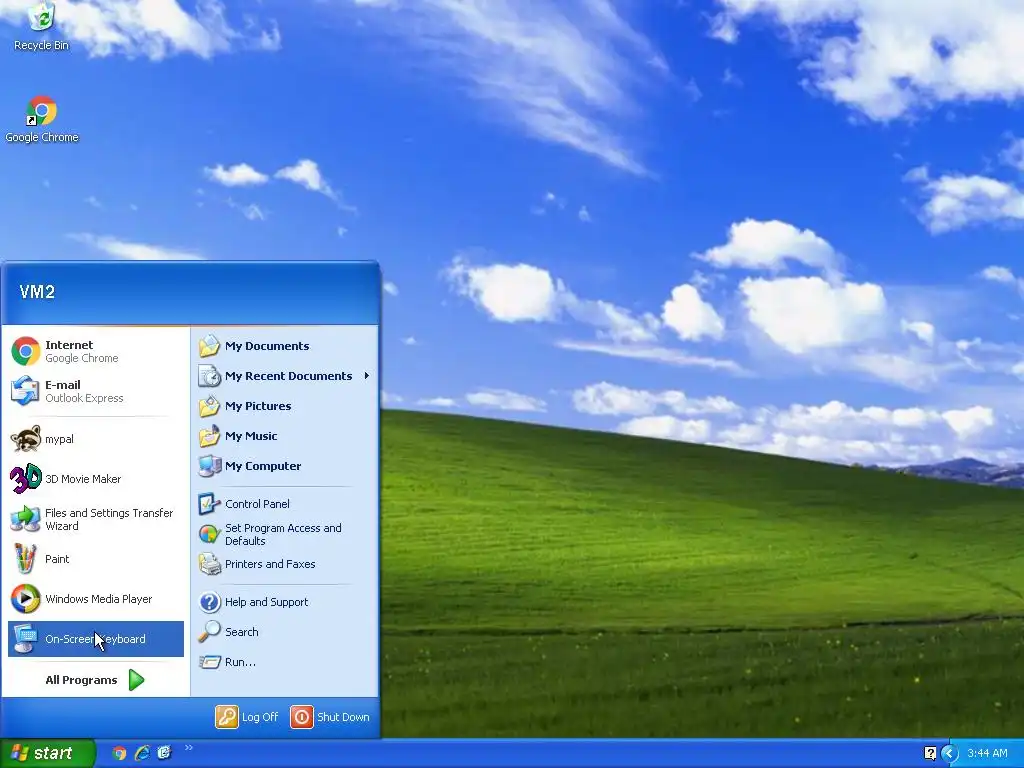Image resolution: width=1024 pixels, height=768 pixels.
Task: Click the 3:44 AM taskbar clock
Action: [987, 754]
